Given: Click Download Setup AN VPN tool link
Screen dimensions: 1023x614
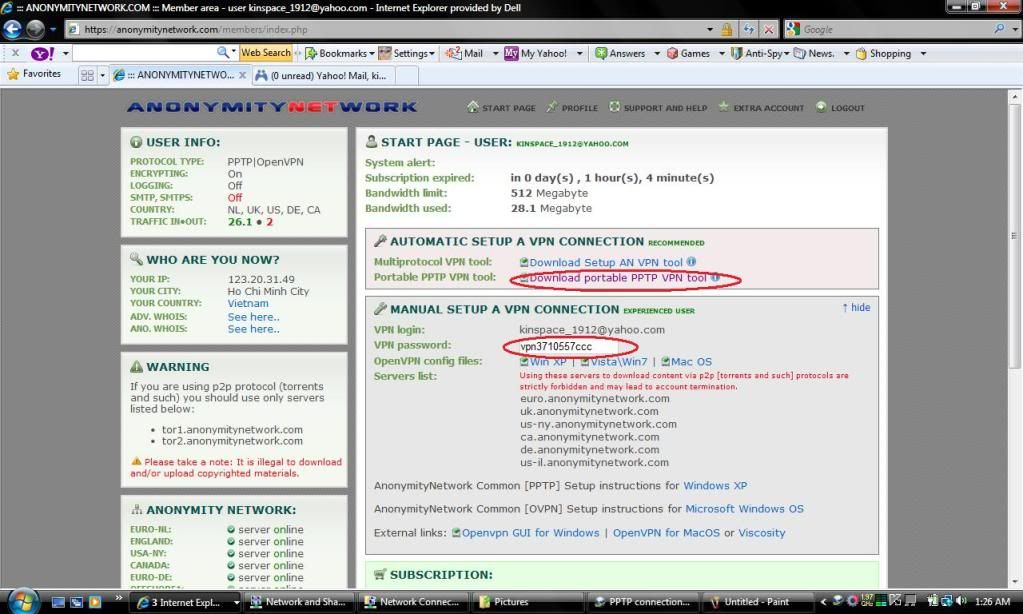Looking at the screenshot, I should (x=605, y=262).
